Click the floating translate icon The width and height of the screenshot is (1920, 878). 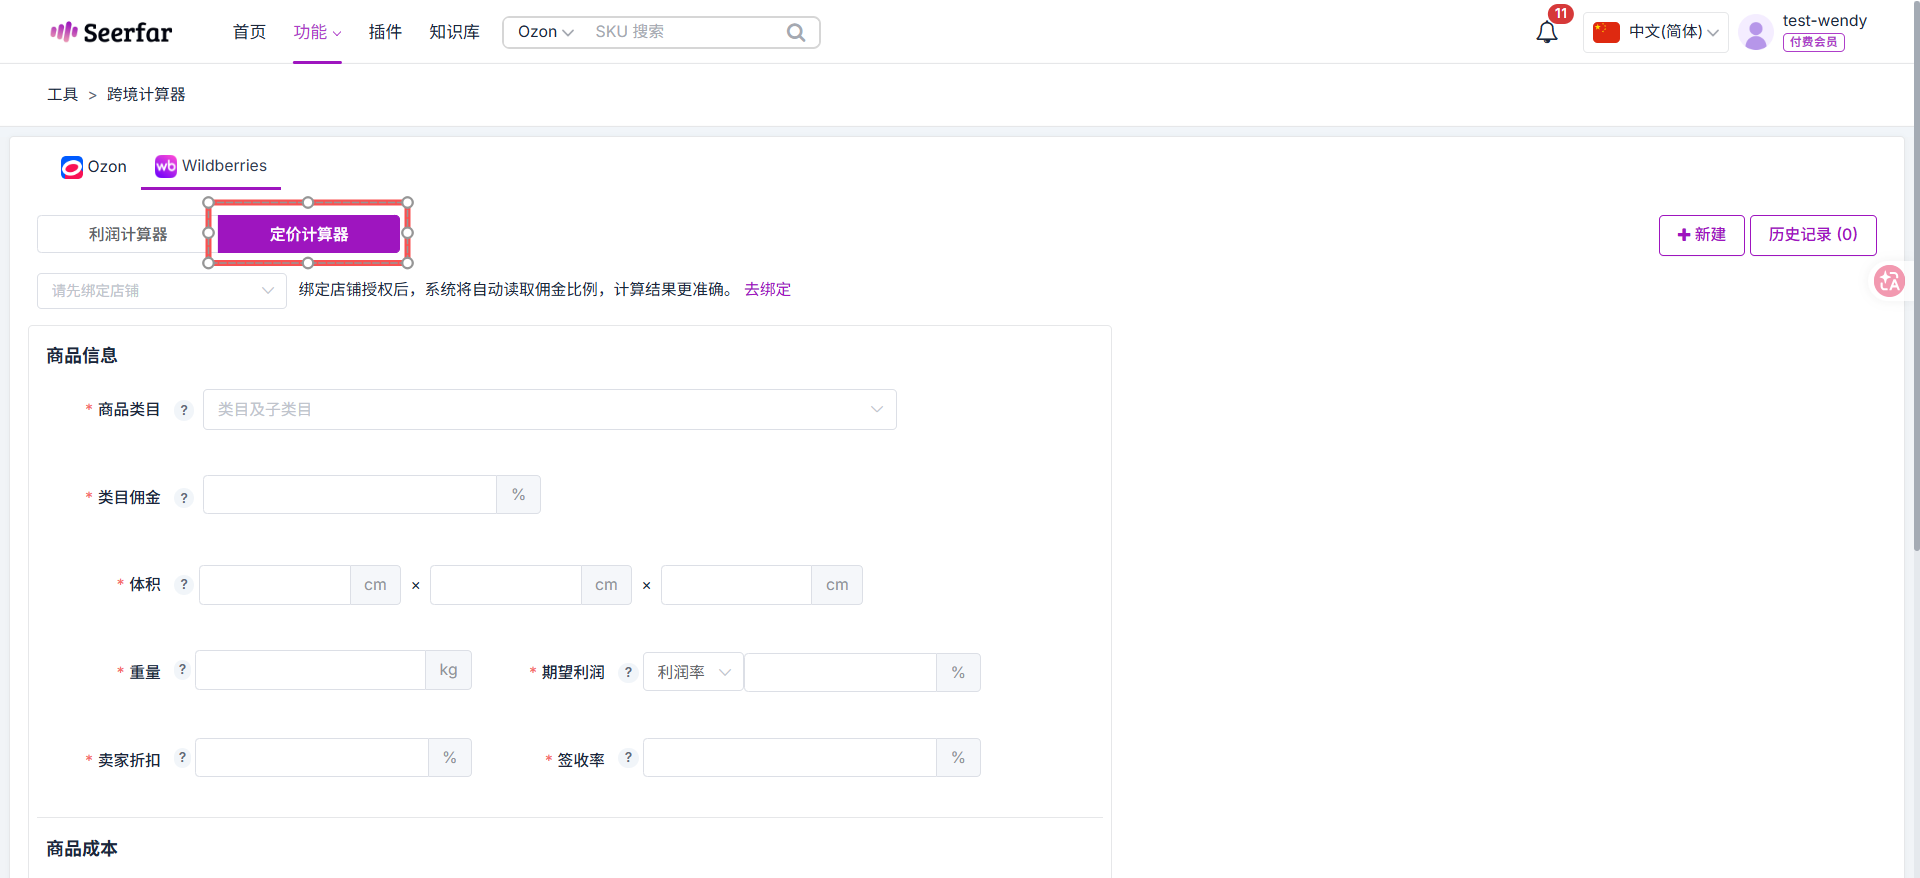pyautogui.click(x=1888, y=281)
